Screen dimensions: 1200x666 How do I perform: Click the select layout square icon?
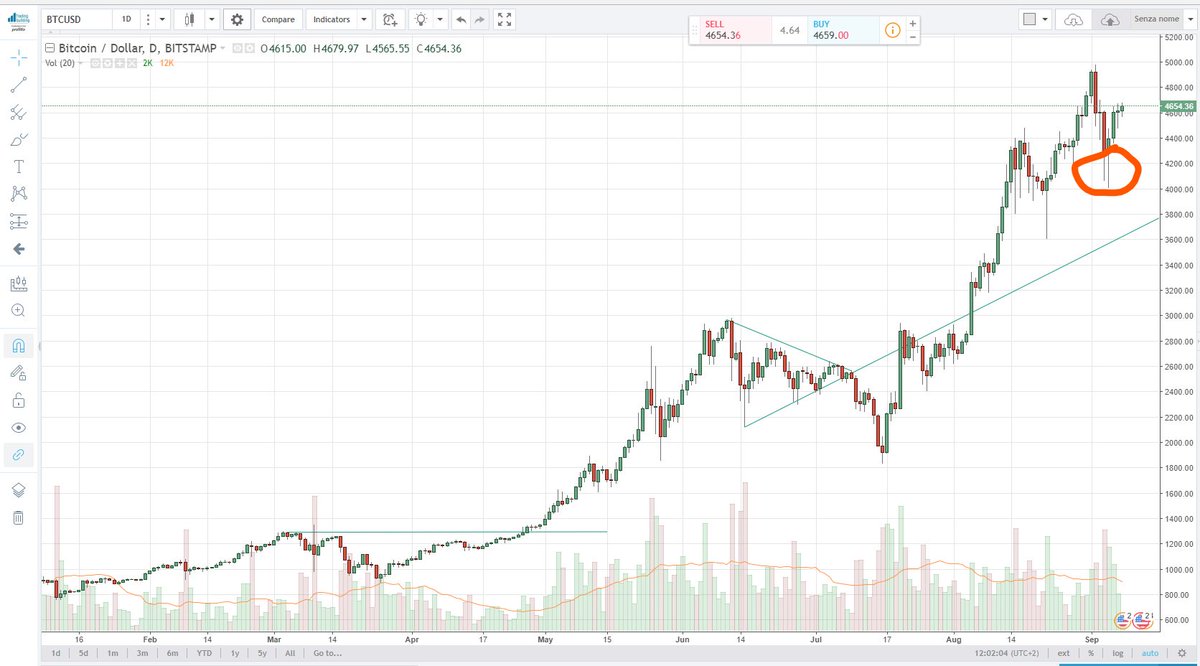1029,19
